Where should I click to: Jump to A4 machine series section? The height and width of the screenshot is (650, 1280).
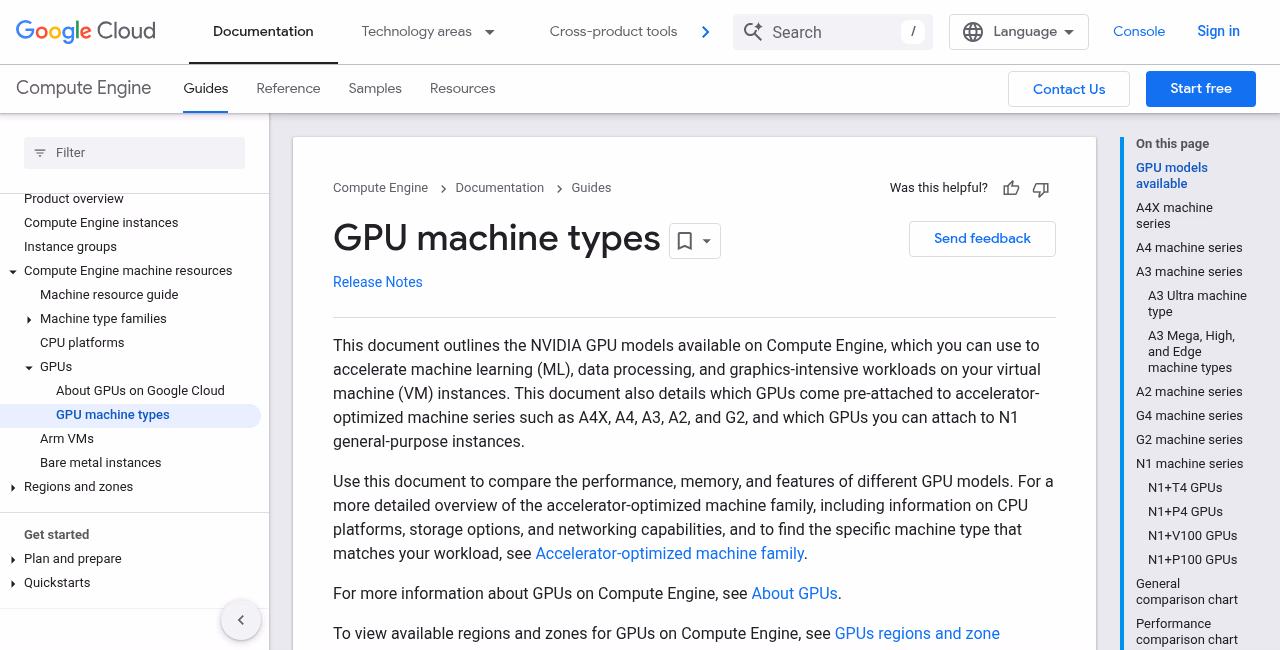pos(1189,248)
